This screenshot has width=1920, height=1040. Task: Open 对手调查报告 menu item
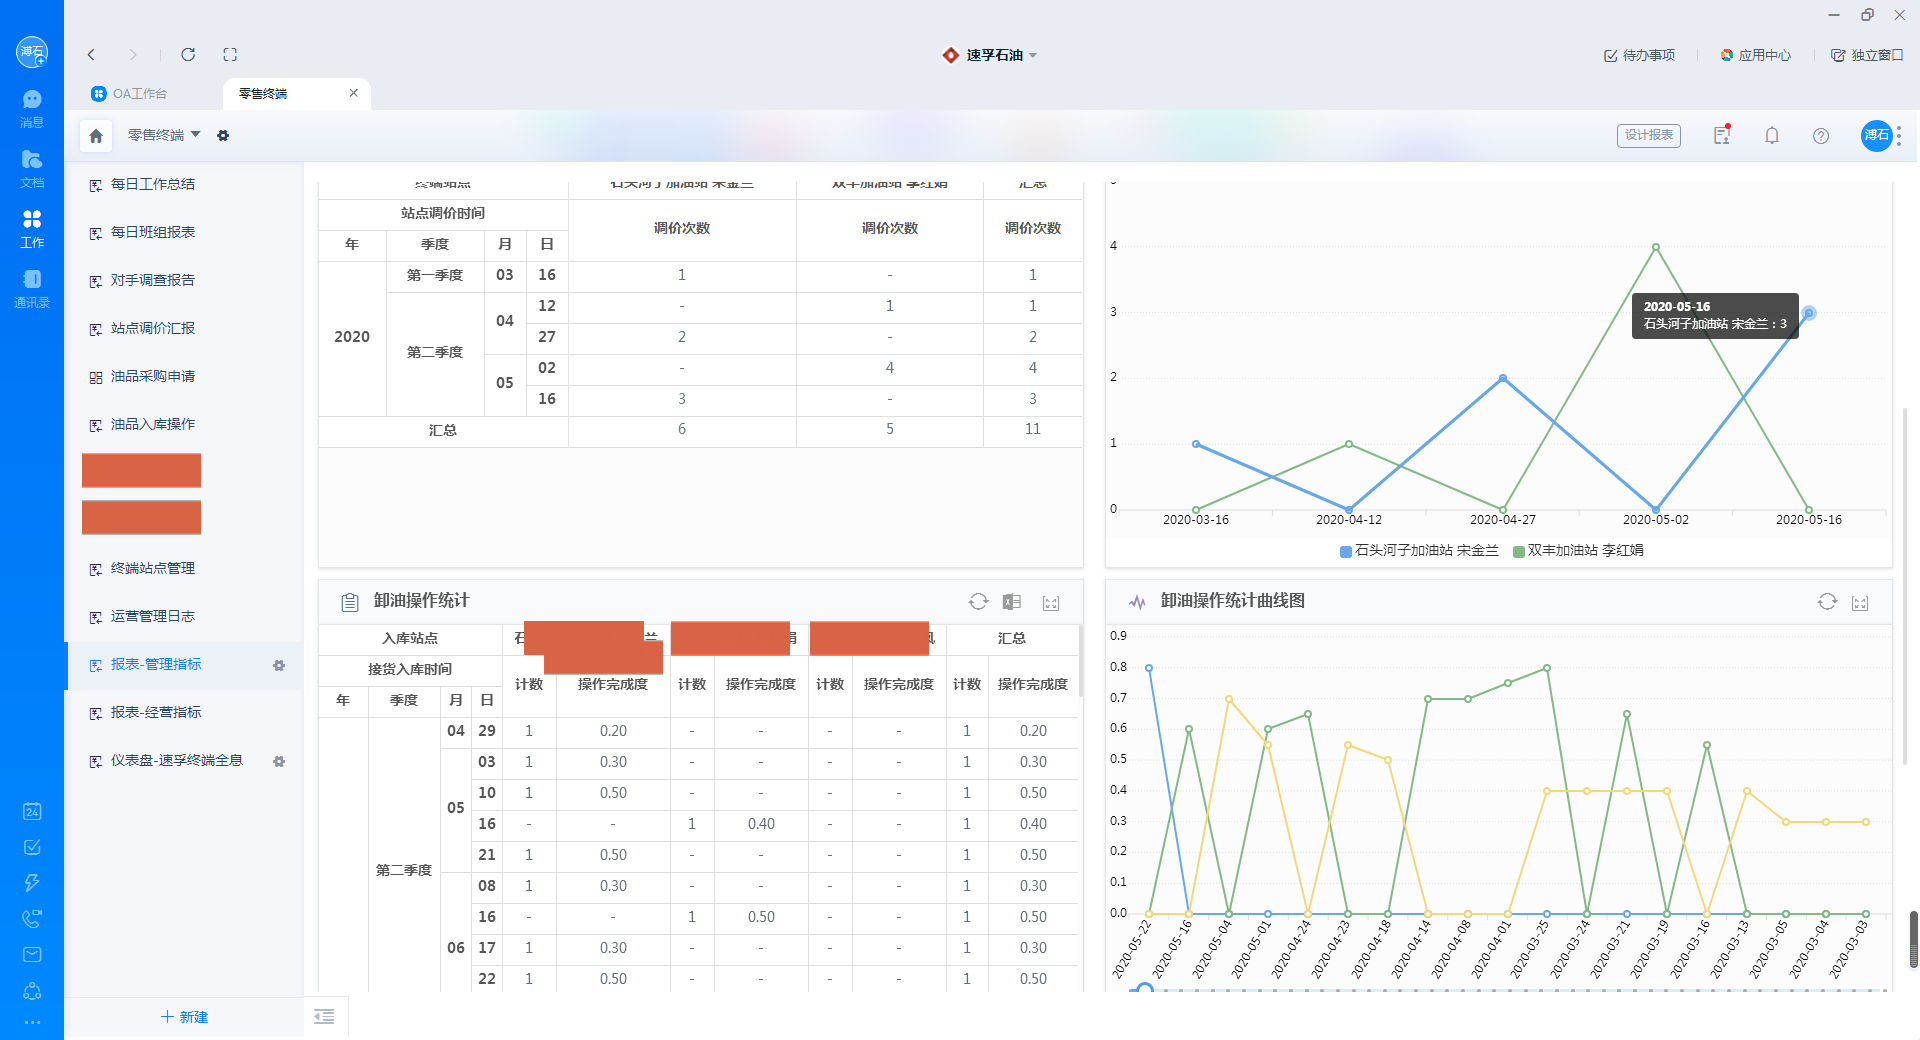[152, 281]
